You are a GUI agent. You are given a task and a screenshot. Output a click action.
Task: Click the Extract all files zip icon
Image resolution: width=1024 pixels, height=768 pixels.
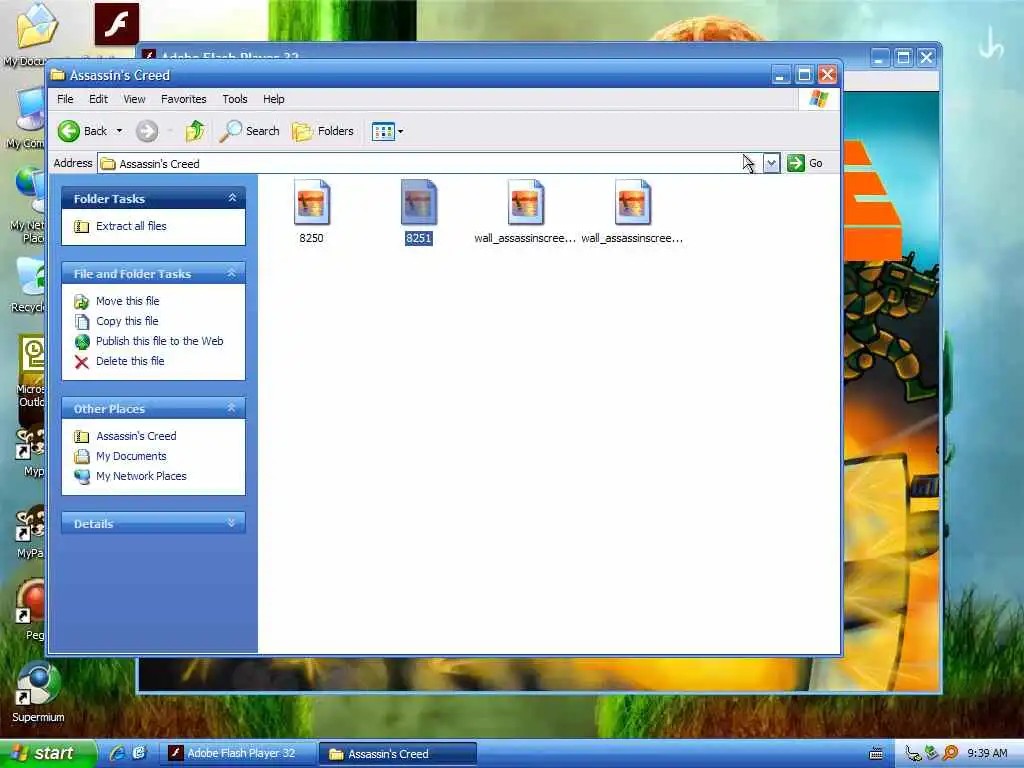(x=82, y=227)
